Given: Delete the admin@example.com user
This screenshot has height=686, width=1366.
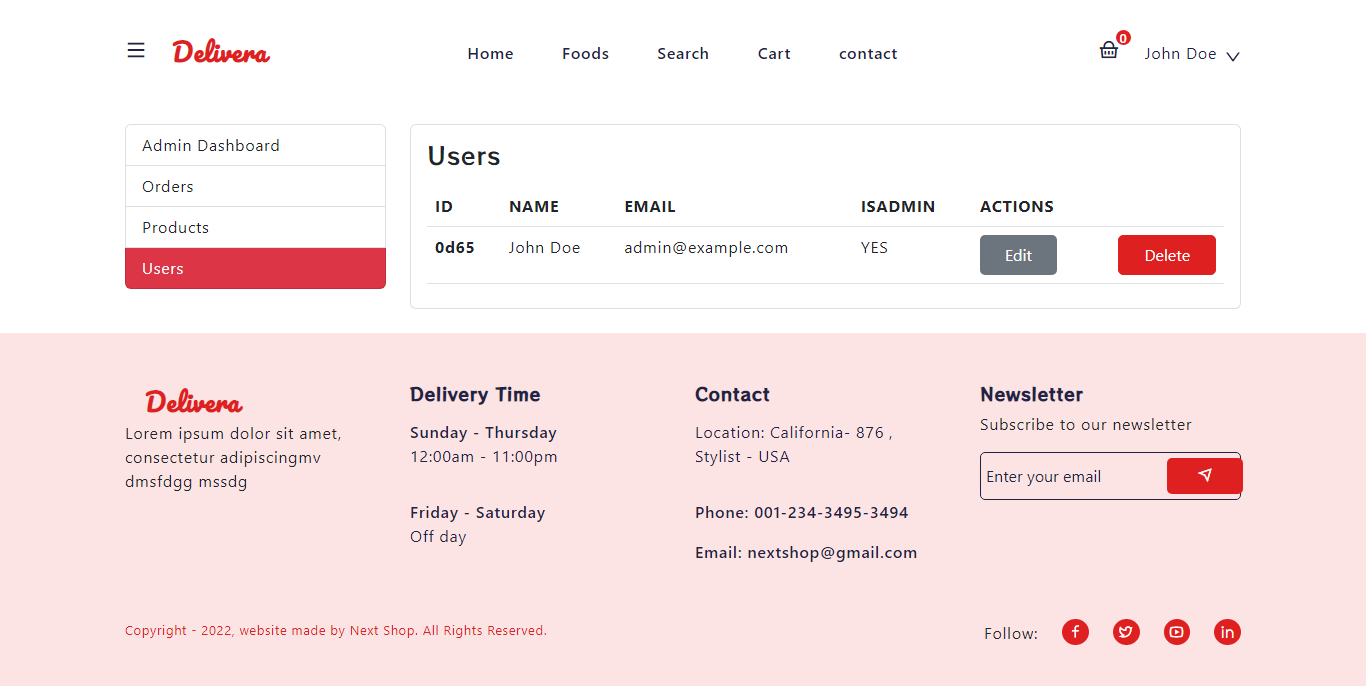Looking at the screenshot, I should [1166, 255].
